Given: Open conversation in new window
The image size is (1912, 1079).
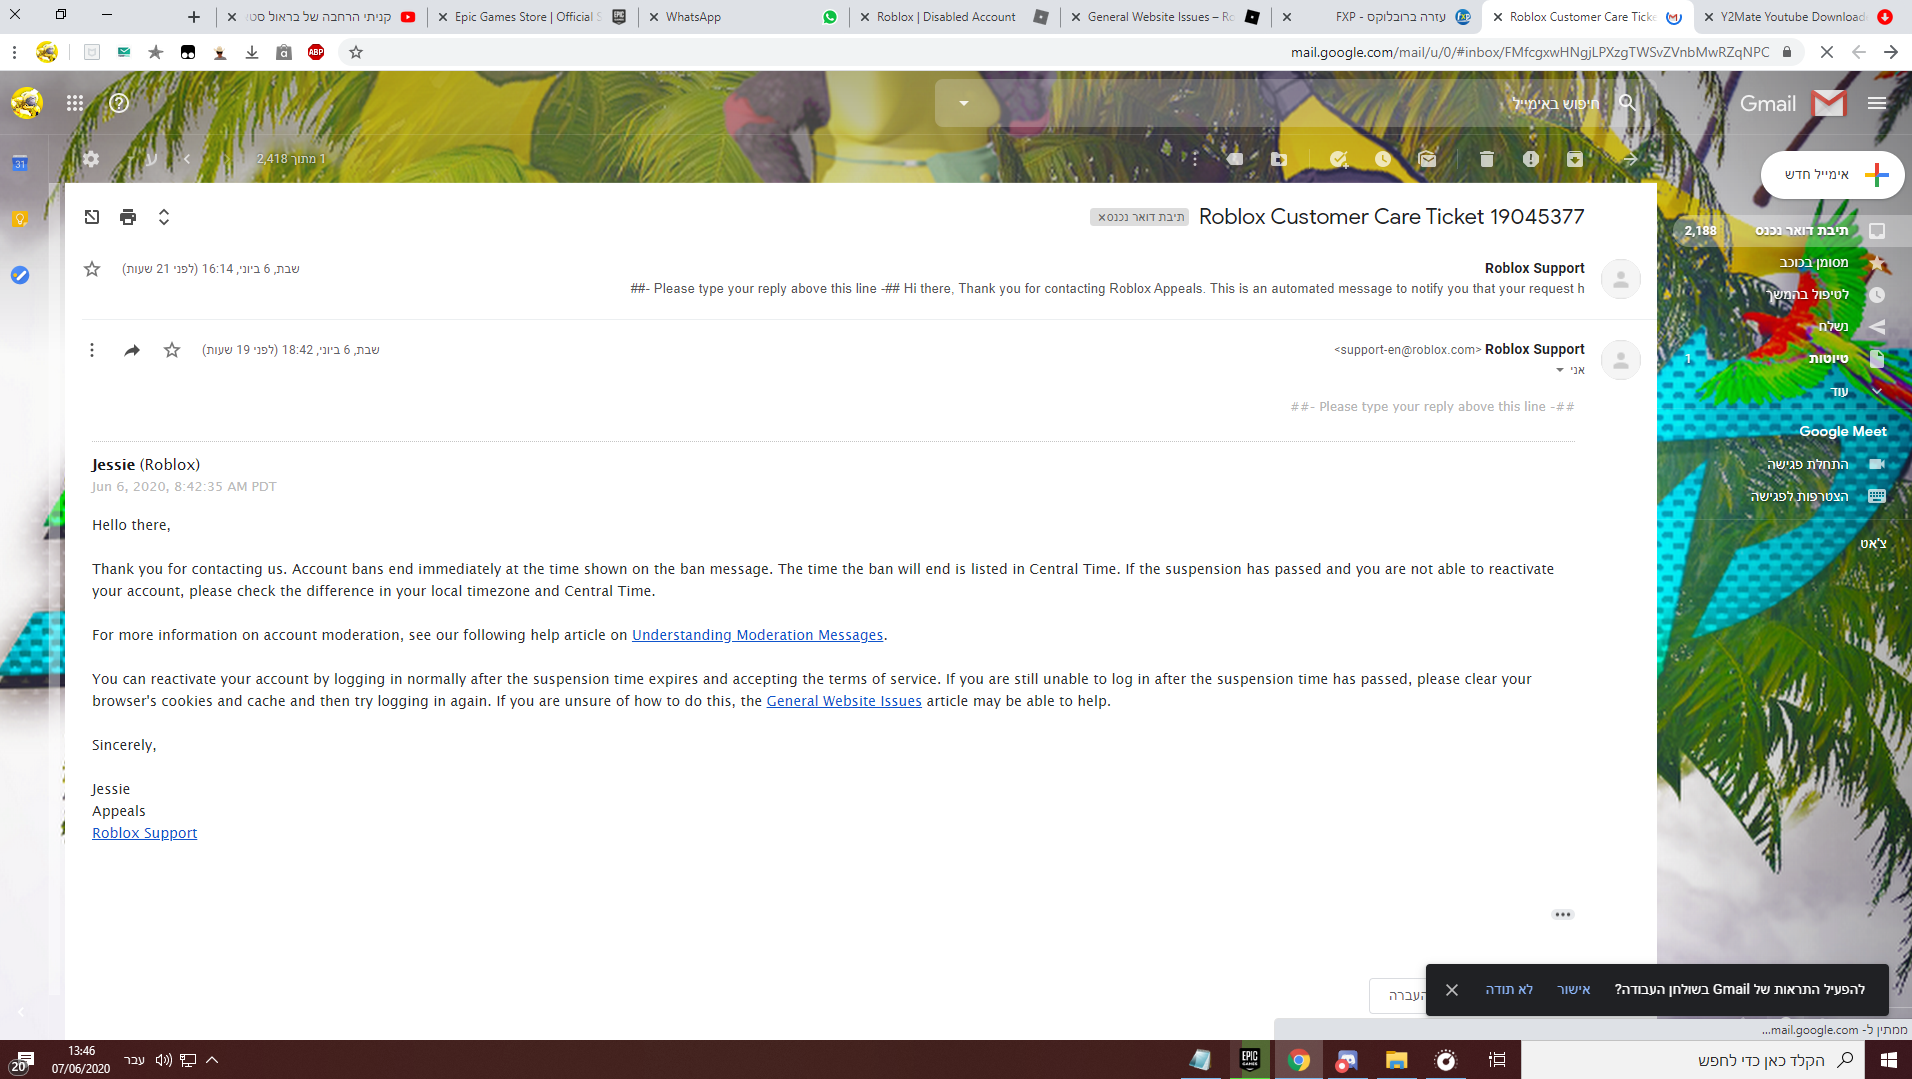Looking at the screenshot, I should [92, 217].
